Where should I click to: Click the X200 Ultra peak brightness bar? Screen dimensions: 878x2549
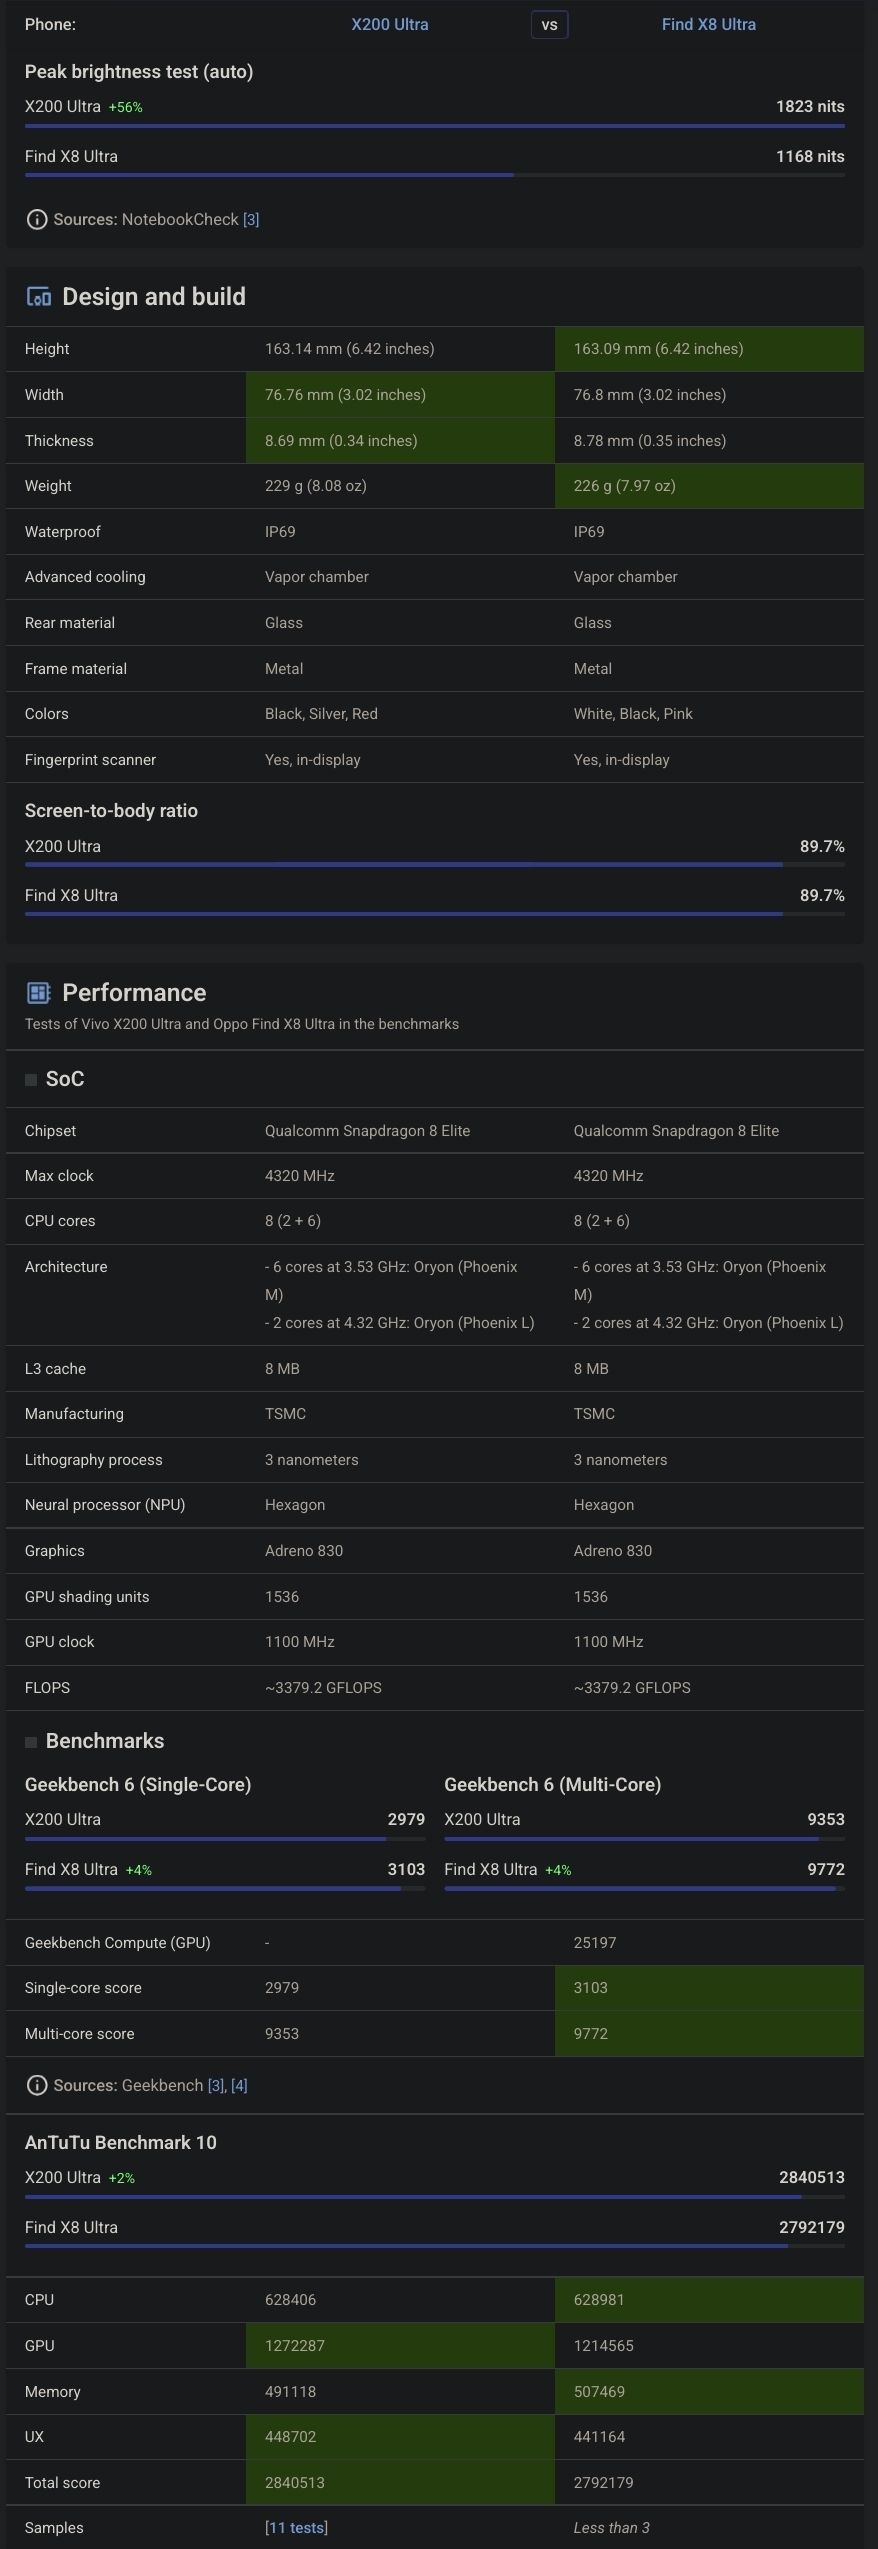[435, 126]
